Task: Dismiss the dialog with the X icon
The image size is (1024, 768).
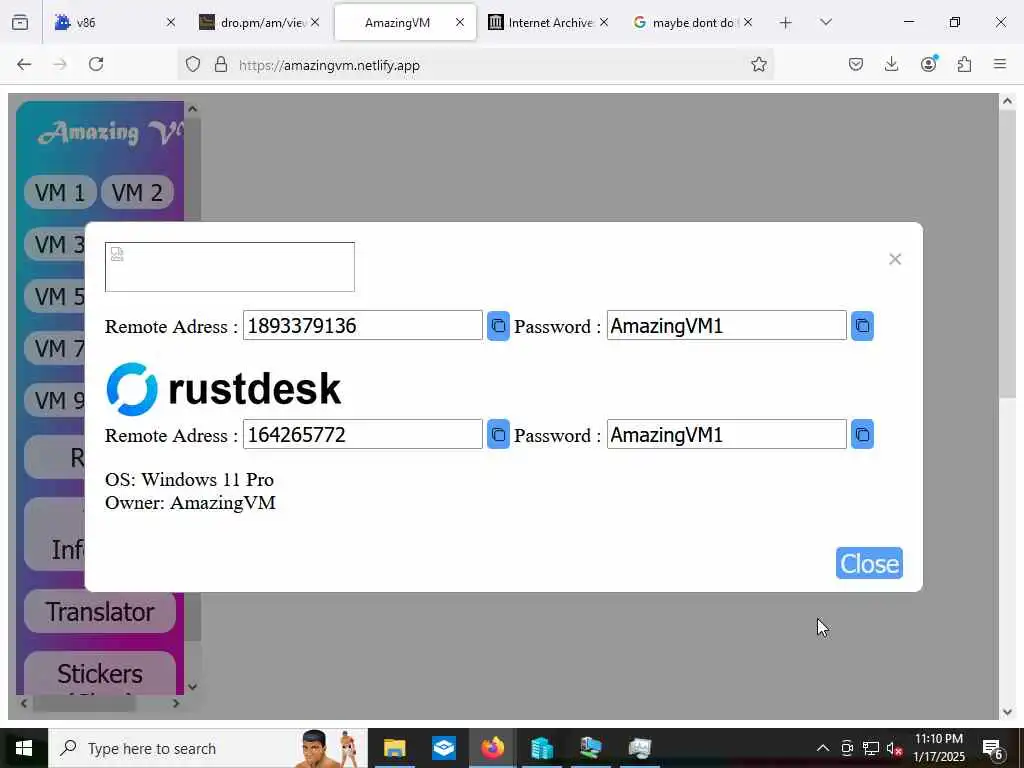Action: (x=895, y=259)
